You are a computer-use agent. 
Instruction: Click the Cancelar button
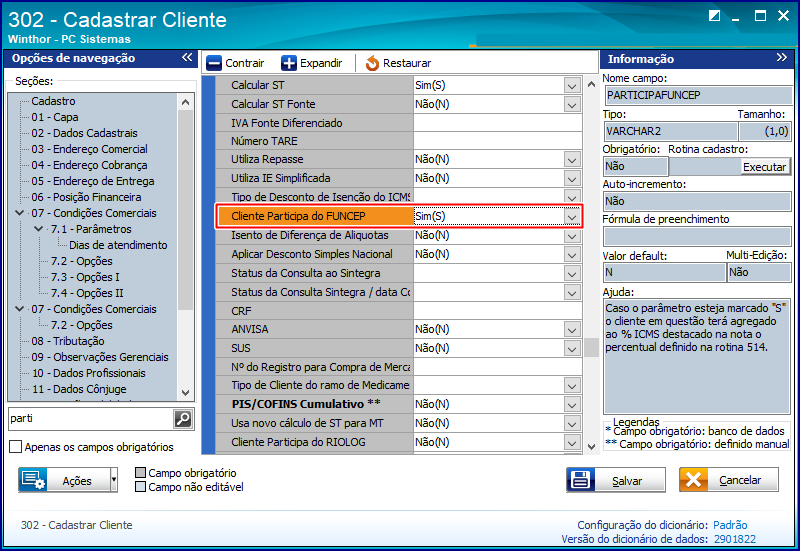(x=729, y=480)
